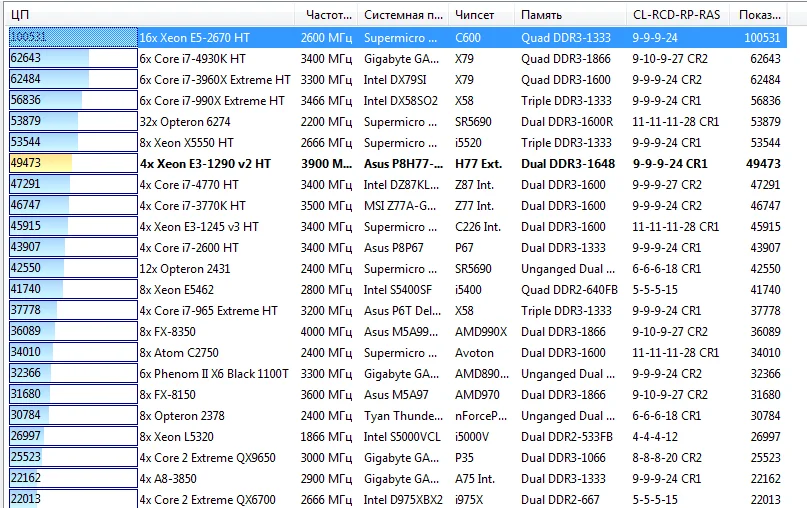Click the Quad DDR3-1866 memory cell
The height and width of the screenshot is (508, 807).
point(566,59)
